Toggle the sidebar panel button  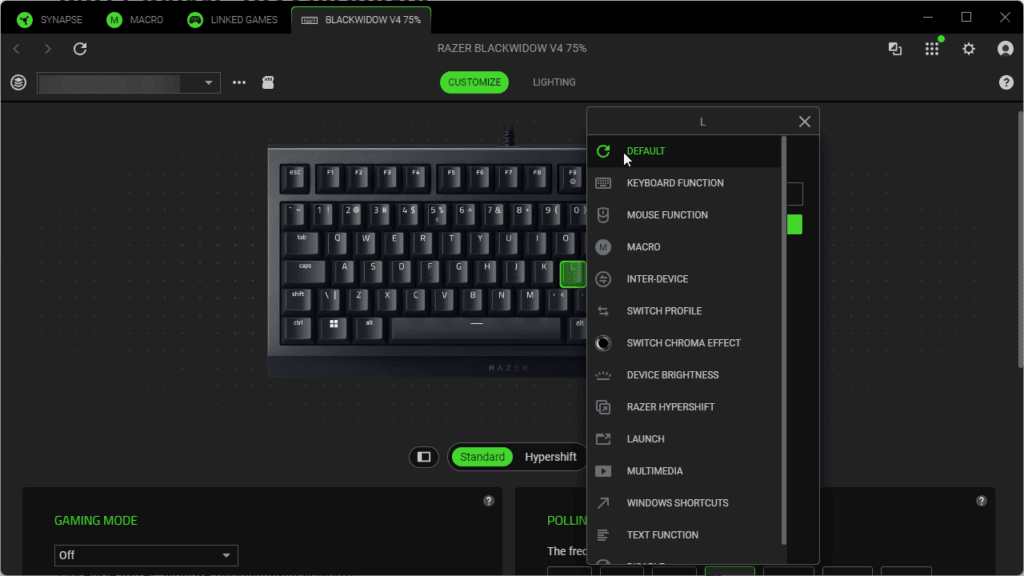pos(424,456)
